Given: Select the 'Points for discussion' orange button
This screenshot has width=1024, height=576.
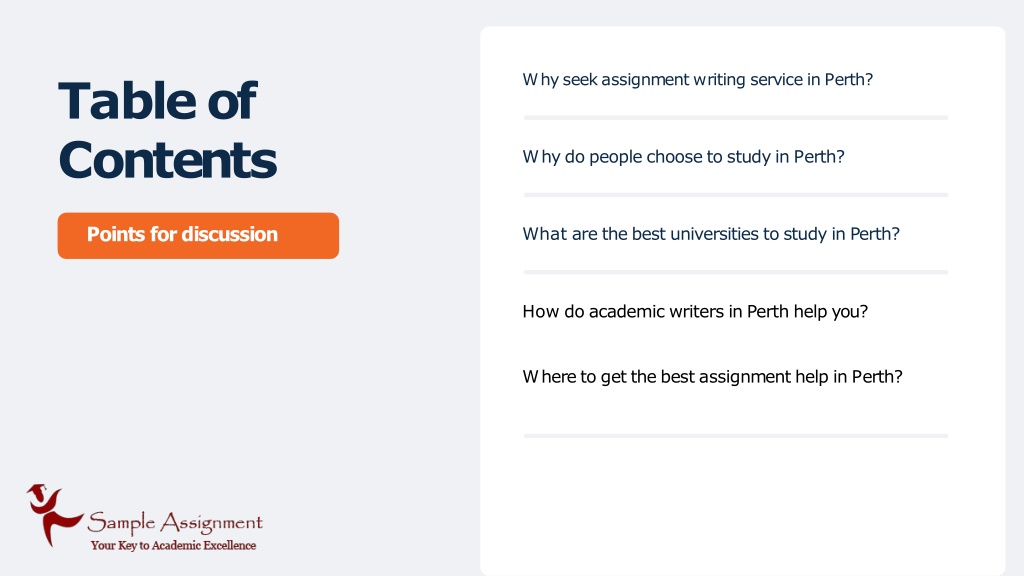Looking at the screenshot, I should point(198,235).
